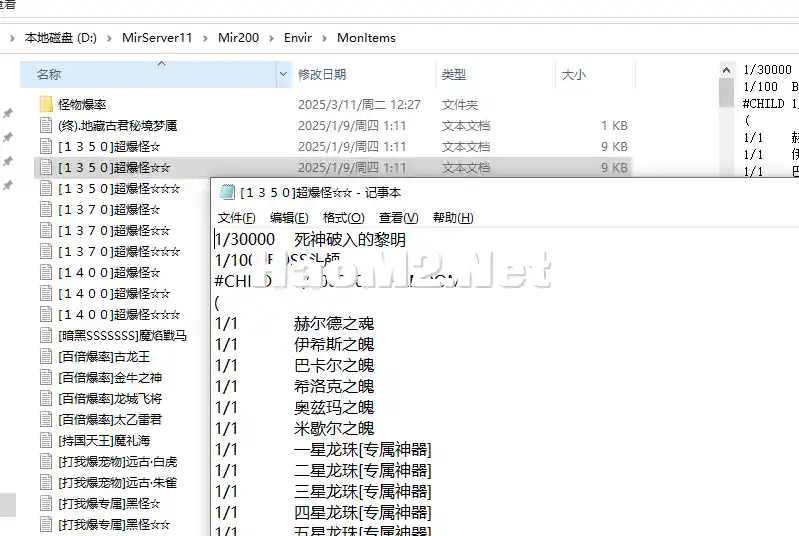Click the [打我爆宠物]远古·白虎 file icon

pyautogui.click(x=46, y=462)
